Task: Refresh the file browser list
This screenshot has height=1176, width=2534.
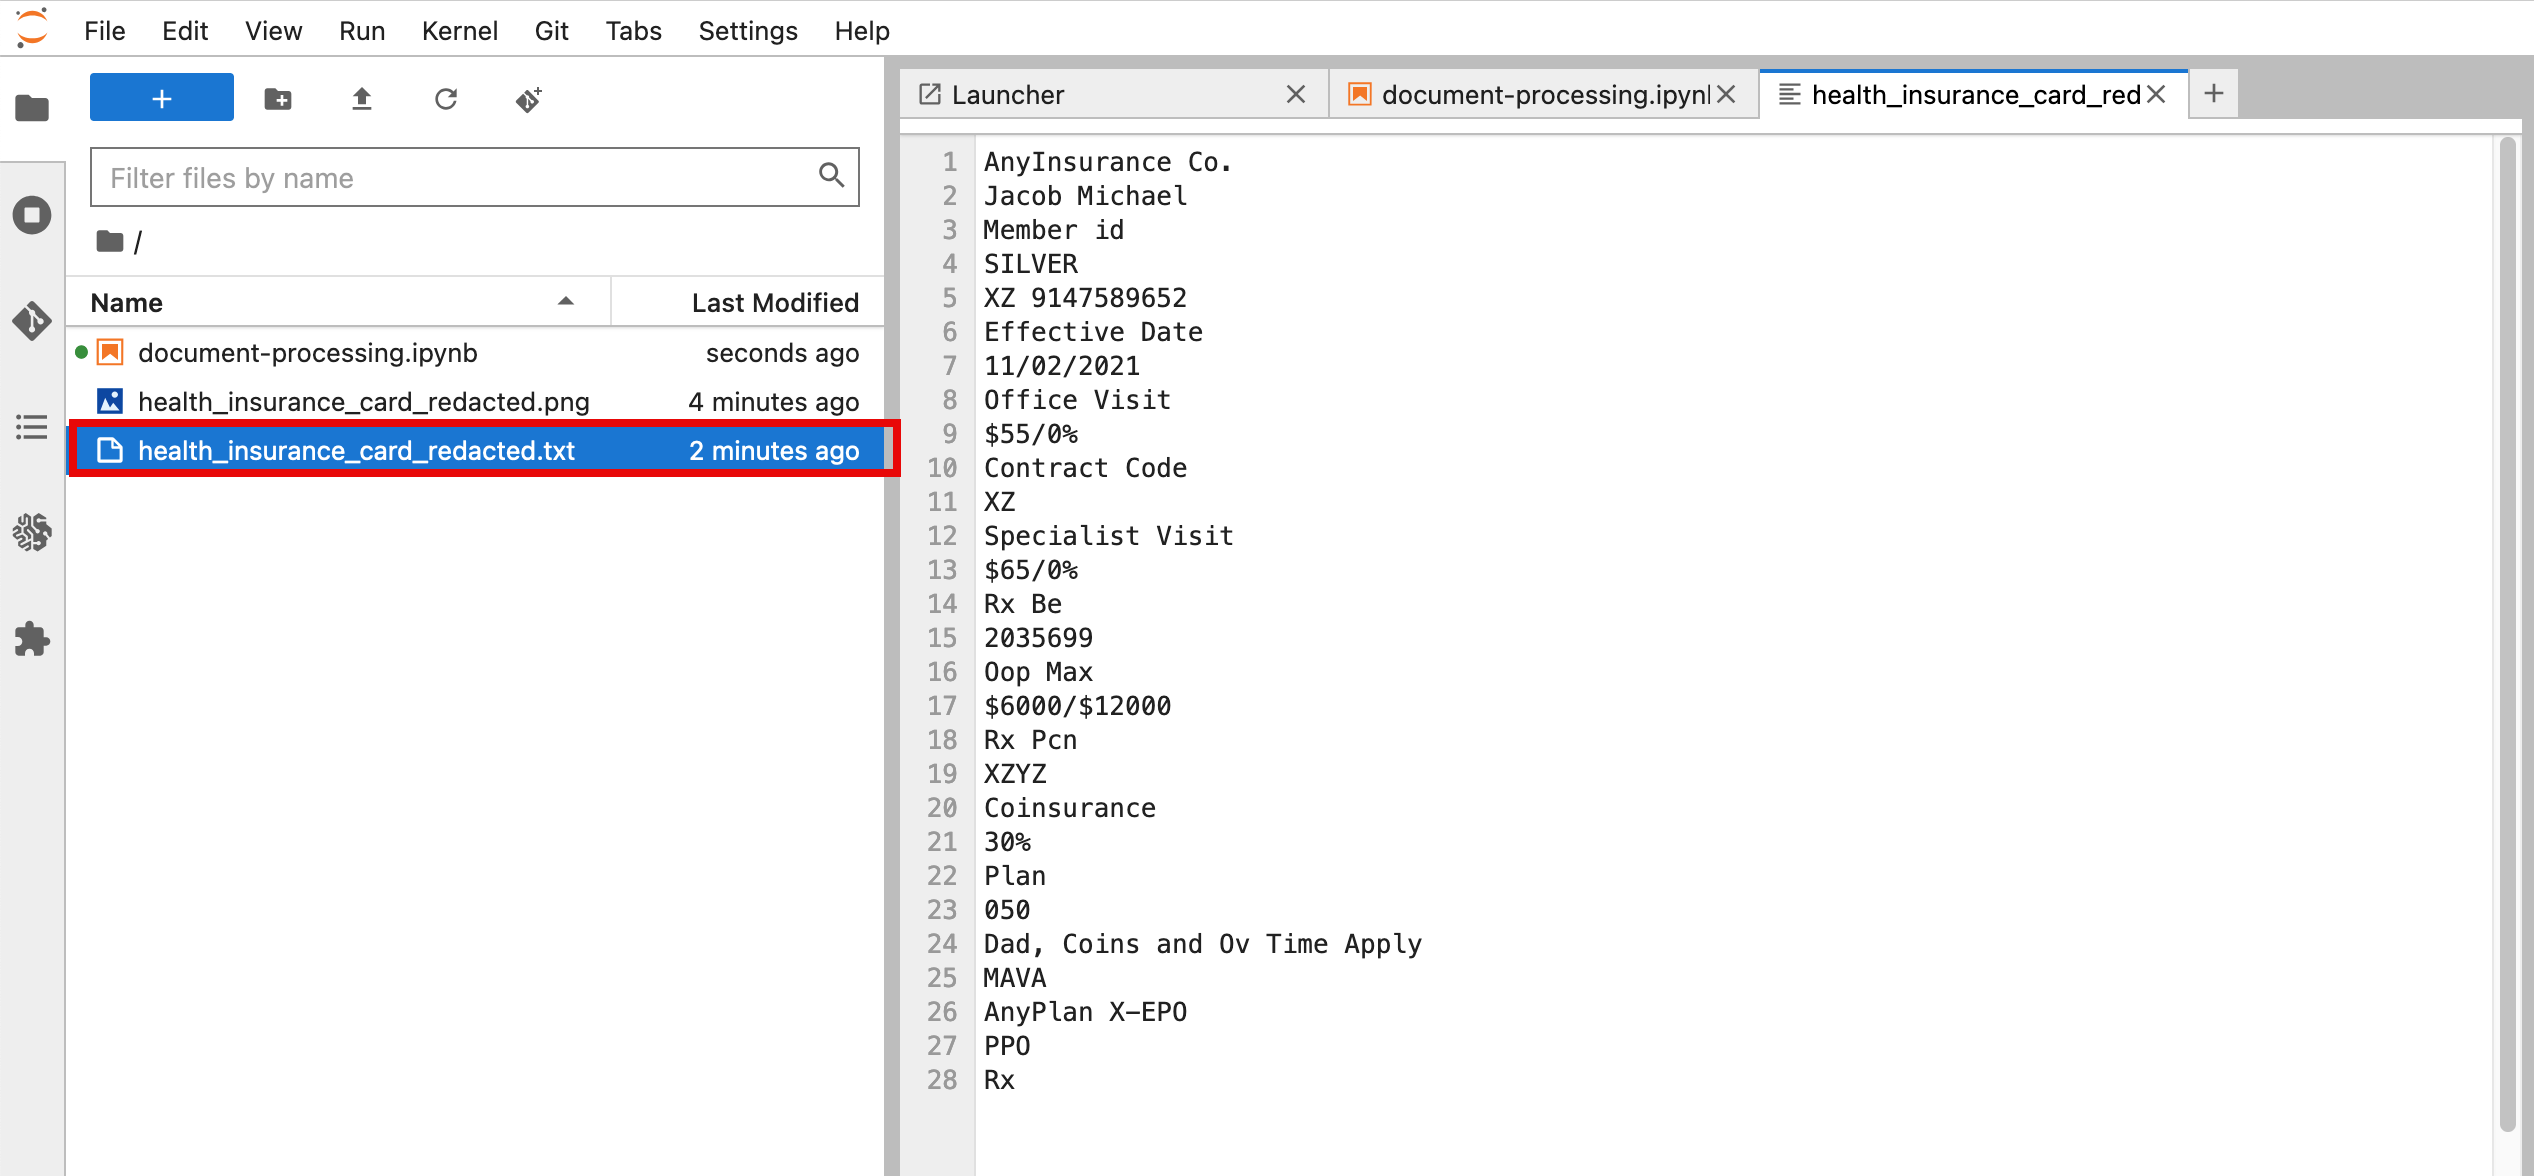Action: coord(446,98)
